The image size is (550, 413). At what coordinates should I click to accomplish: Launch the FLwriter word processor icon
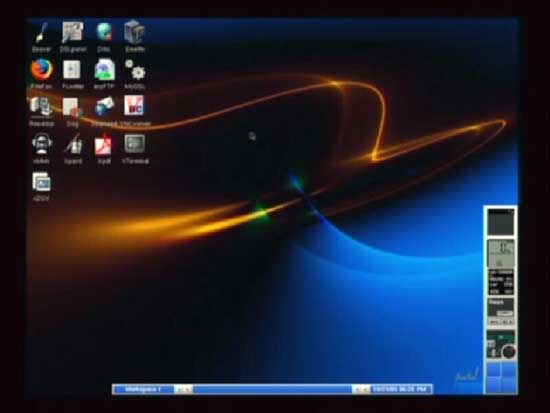[x=72, y=69]
